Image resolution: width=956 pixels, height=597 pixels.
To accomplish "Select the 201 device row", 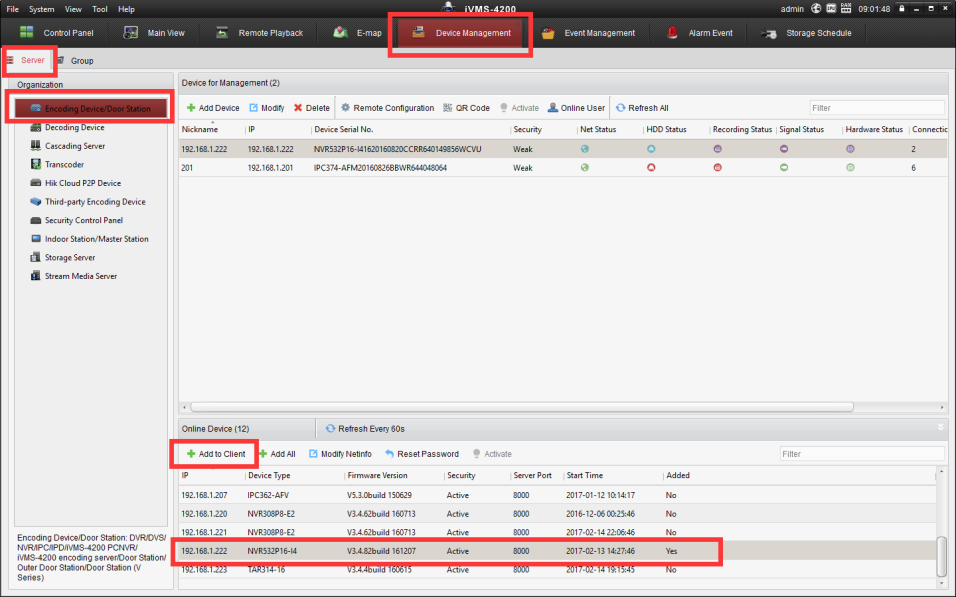I will coord(400,168).
